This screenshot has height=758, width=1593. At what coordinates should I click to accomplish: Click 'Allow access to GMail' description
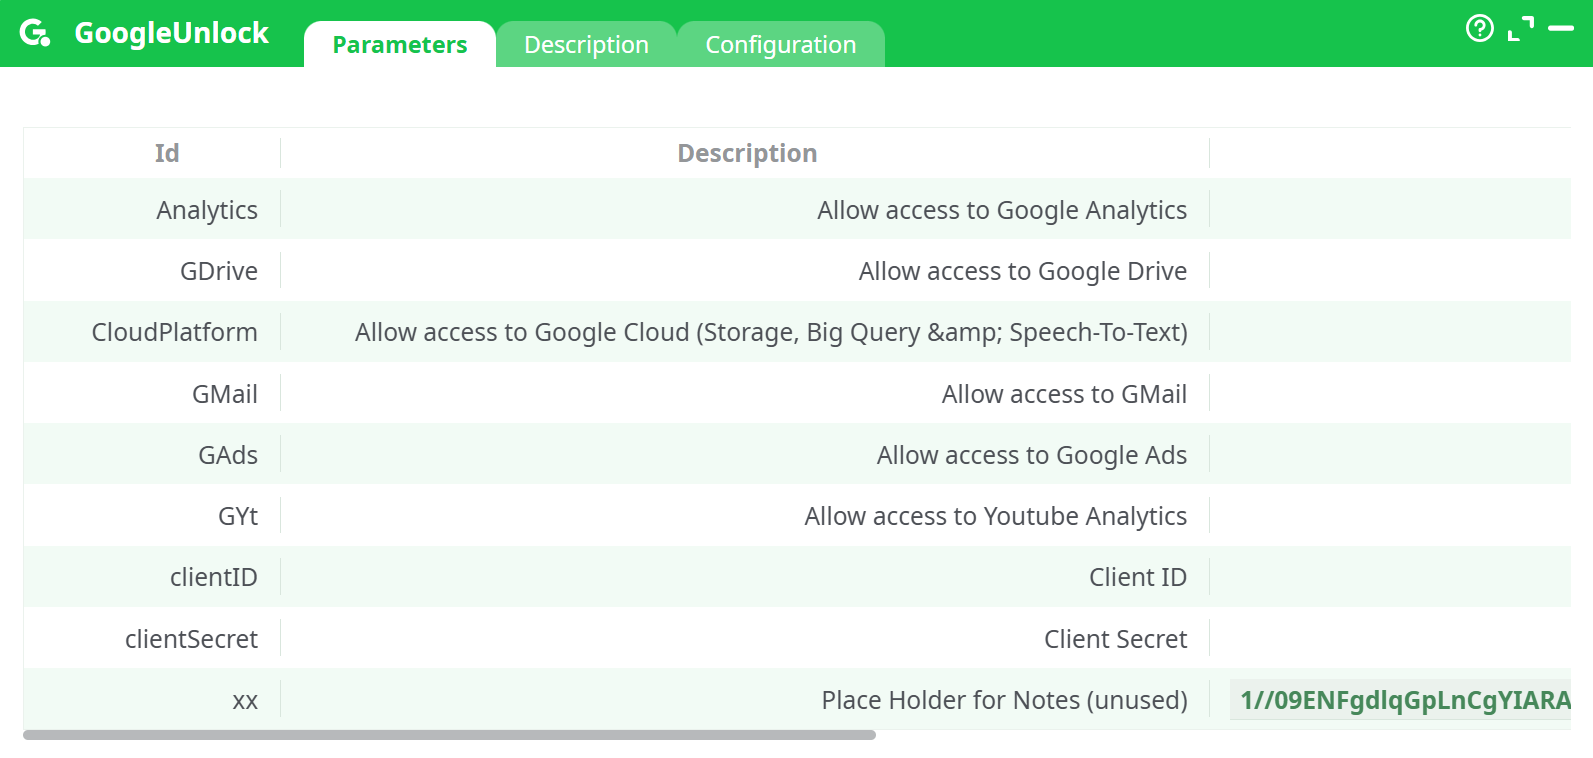[x=1064, y=394]
